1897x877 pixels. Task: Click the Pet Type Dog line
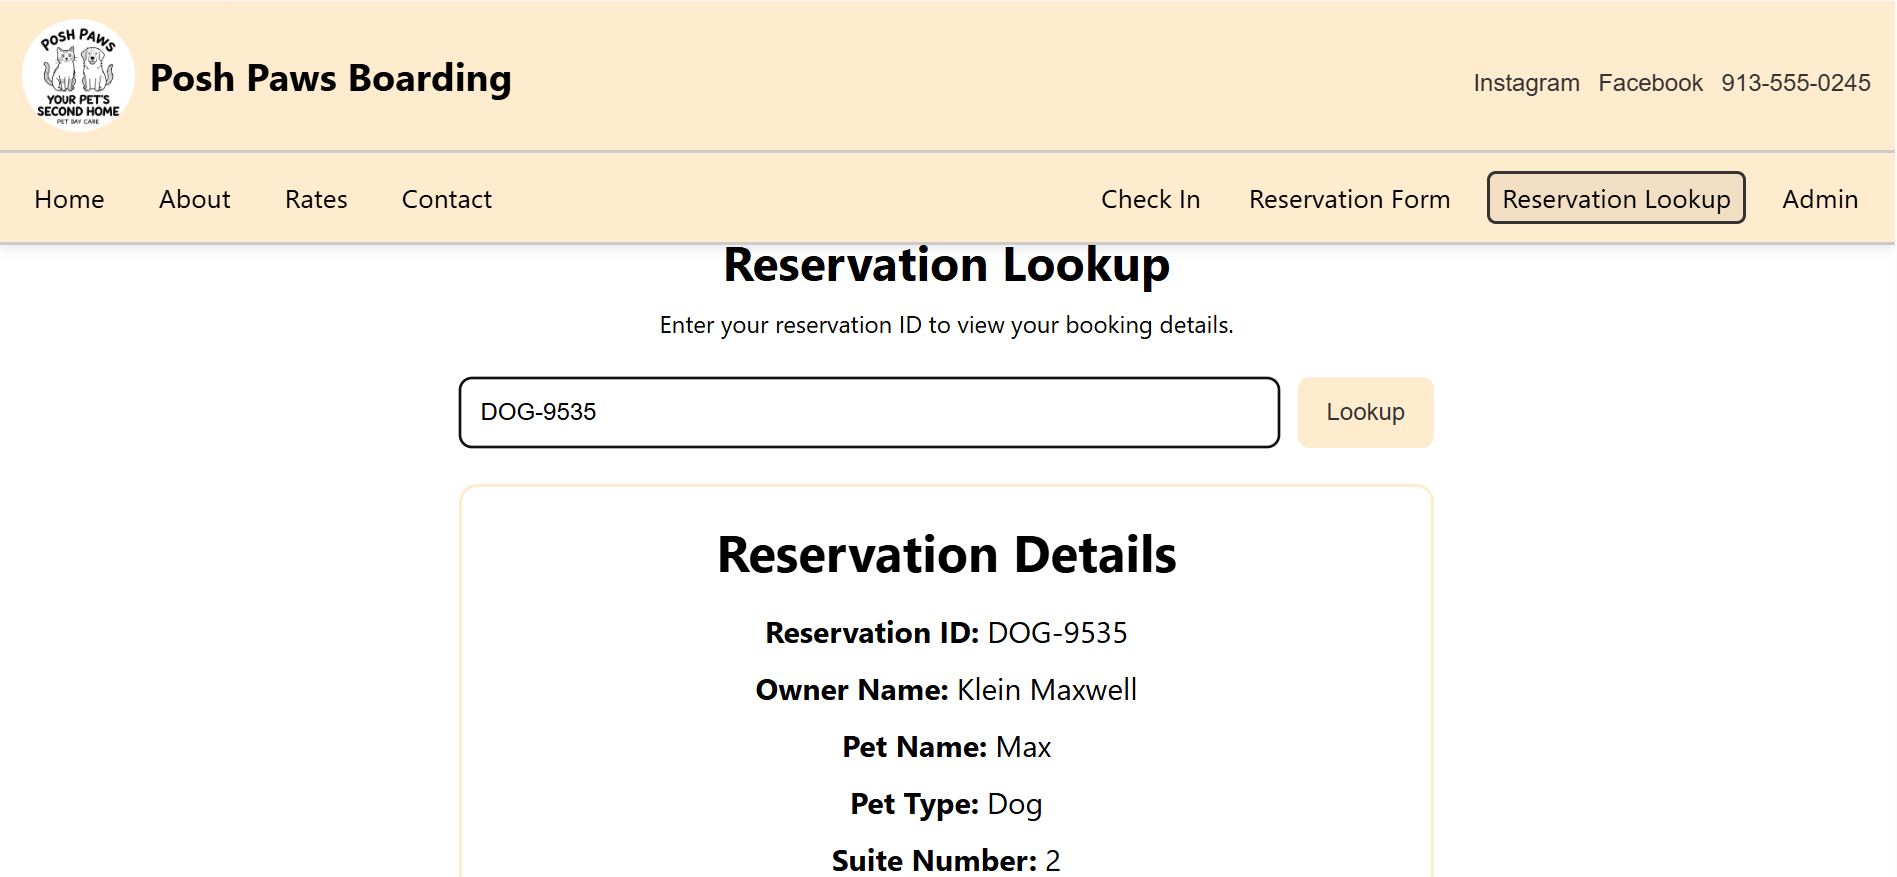(x=946, y=804)
